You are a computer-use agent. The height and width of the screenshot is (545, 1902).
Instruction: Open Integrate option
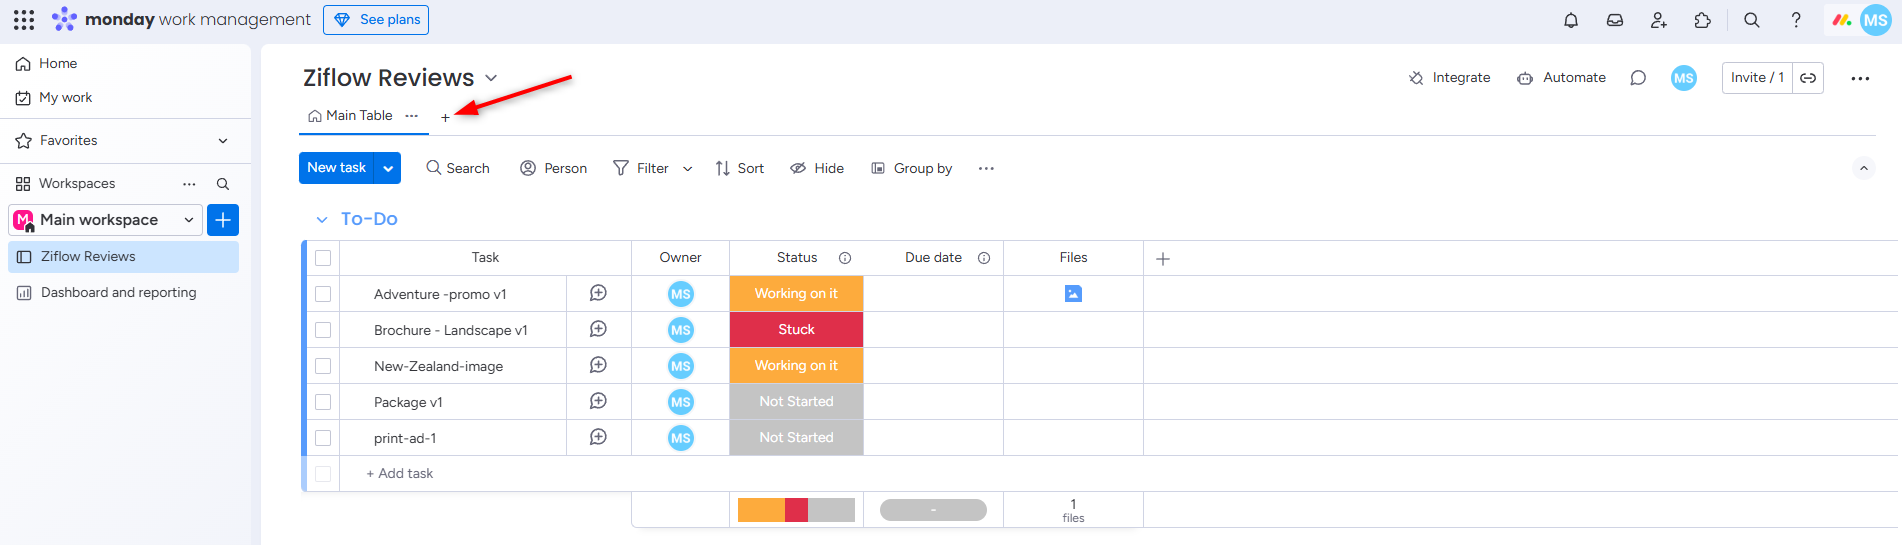coord(1449,78)
